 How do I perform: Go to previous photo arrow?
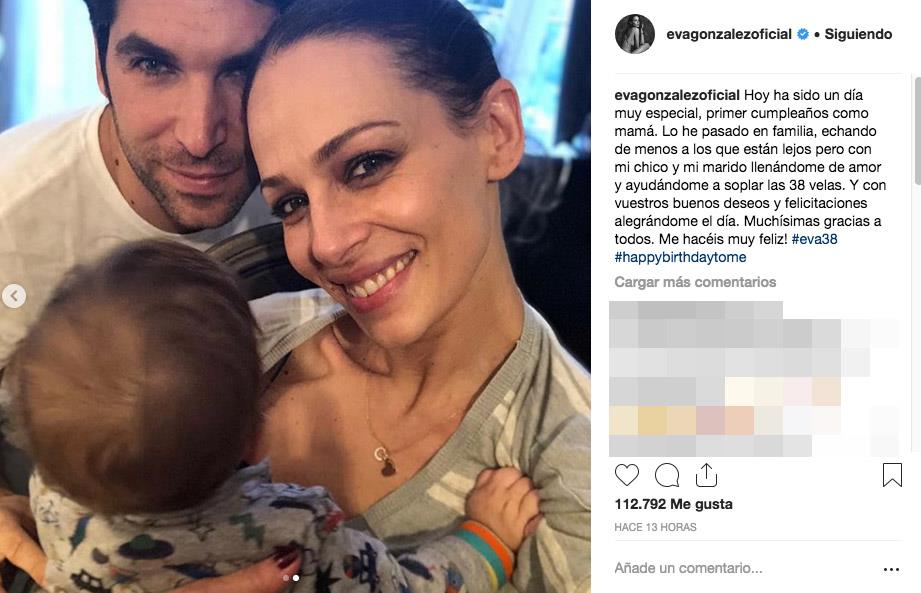tap(14, 296)
